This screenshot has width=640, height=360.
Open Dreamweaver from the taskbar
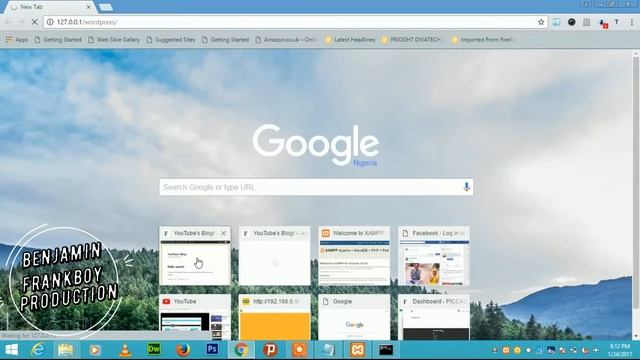point(154,350)
